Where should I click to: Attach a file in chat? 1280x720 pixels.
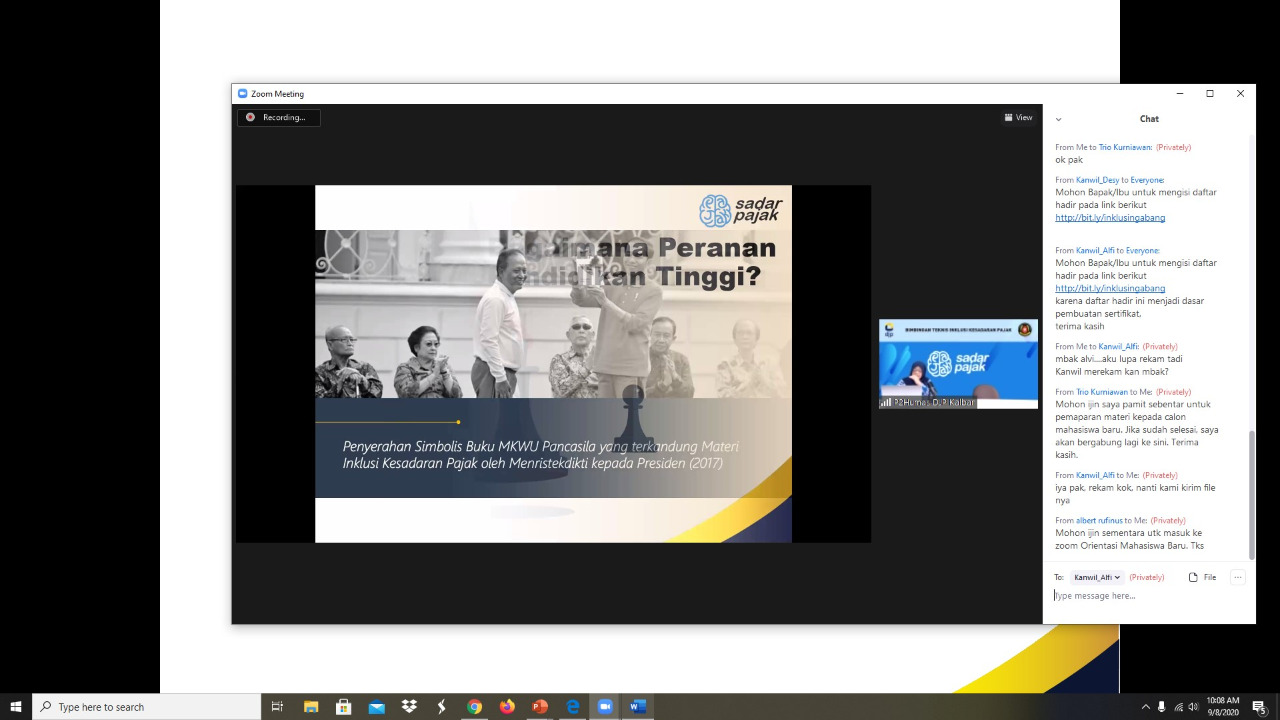1202,577
